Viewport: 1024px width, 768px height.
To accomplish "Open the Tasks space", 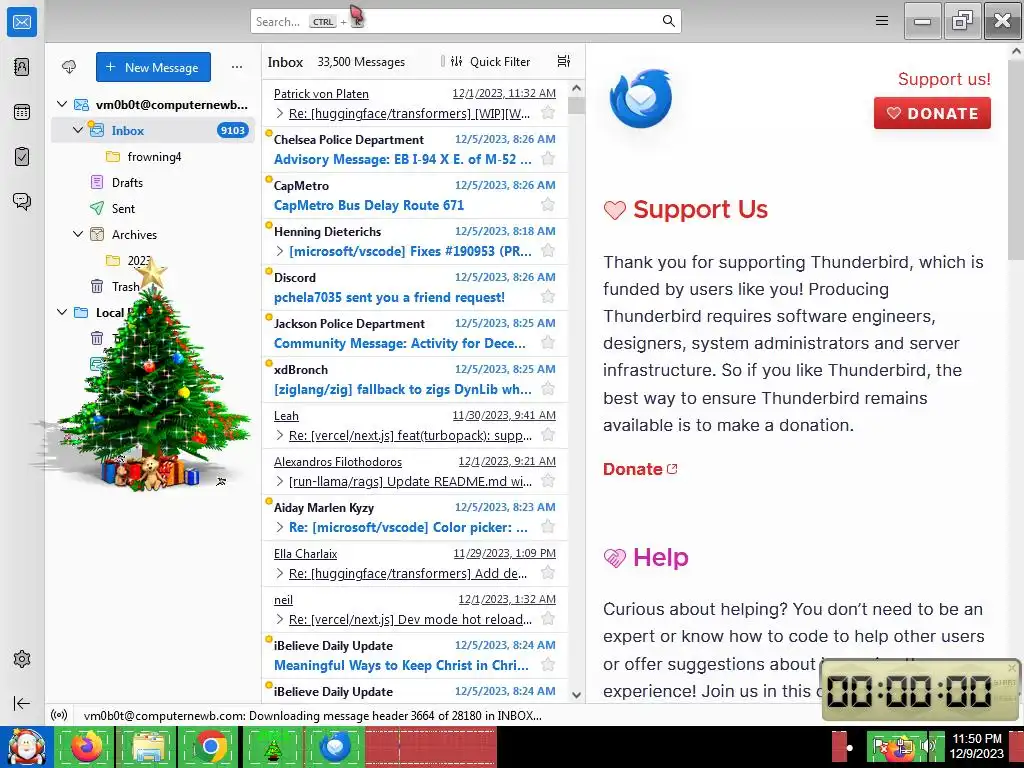I will [x=22, y=157].
